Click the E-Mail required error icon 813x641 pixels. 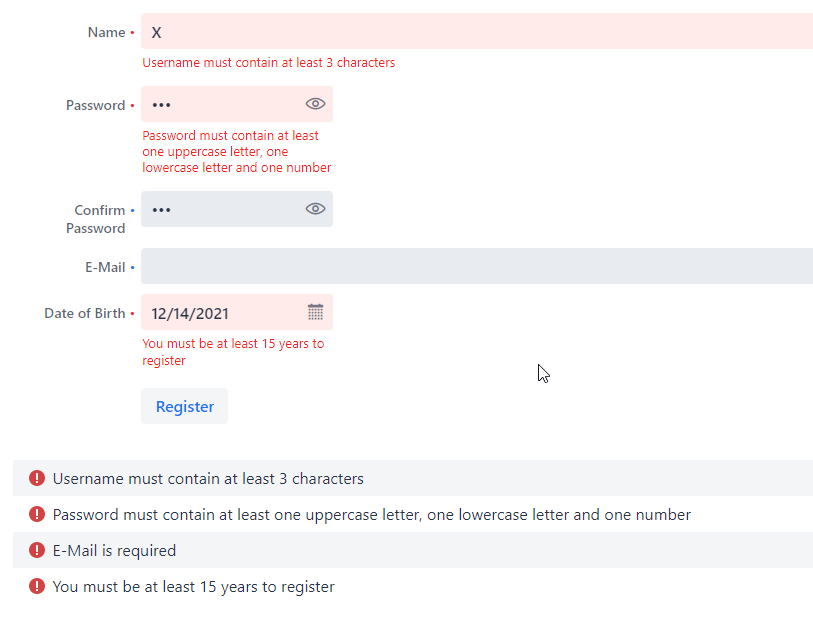37,550
